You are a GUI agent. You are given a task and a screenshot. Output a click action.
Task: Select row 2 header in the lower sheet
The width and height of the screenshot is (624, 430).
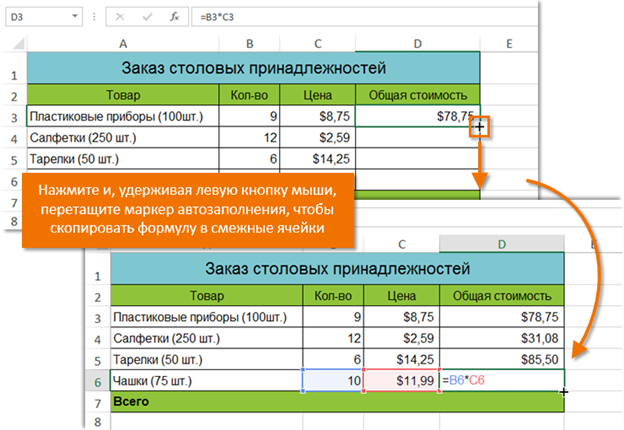click(x=98, y=297)
